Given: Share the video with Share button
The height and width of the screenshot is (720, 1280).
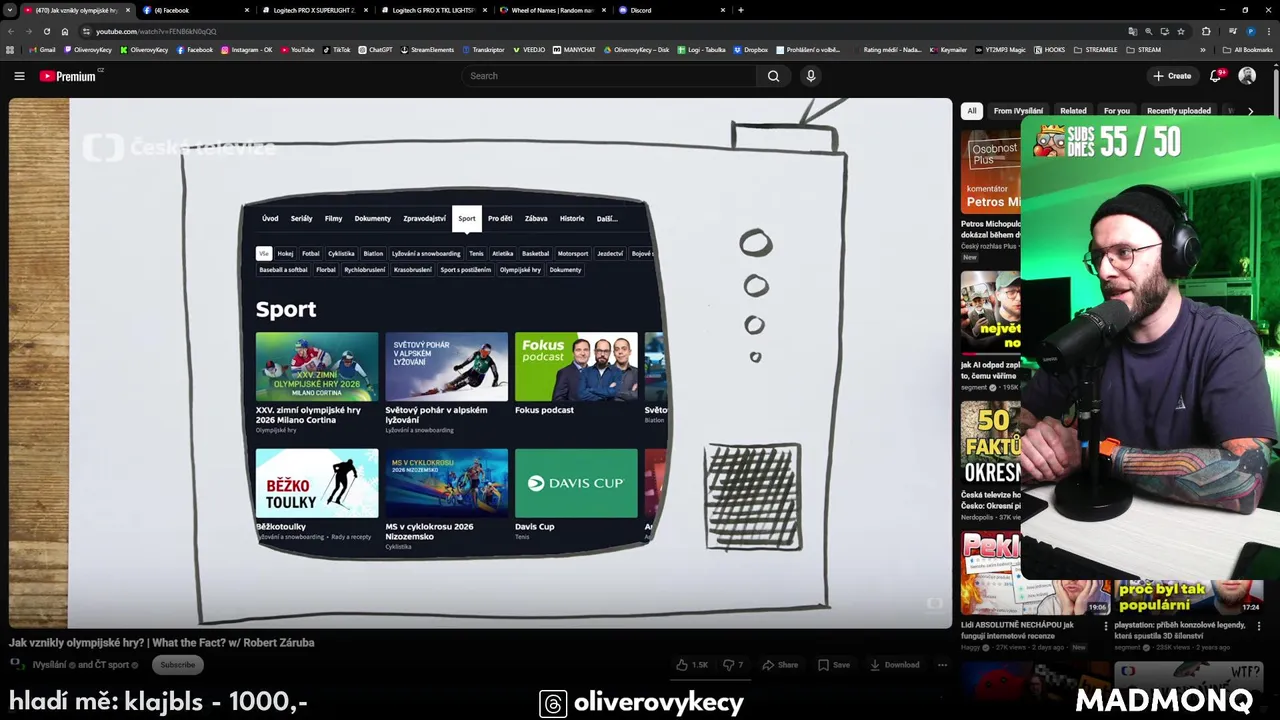Looking at the screenshot, I should coord(780,664).
